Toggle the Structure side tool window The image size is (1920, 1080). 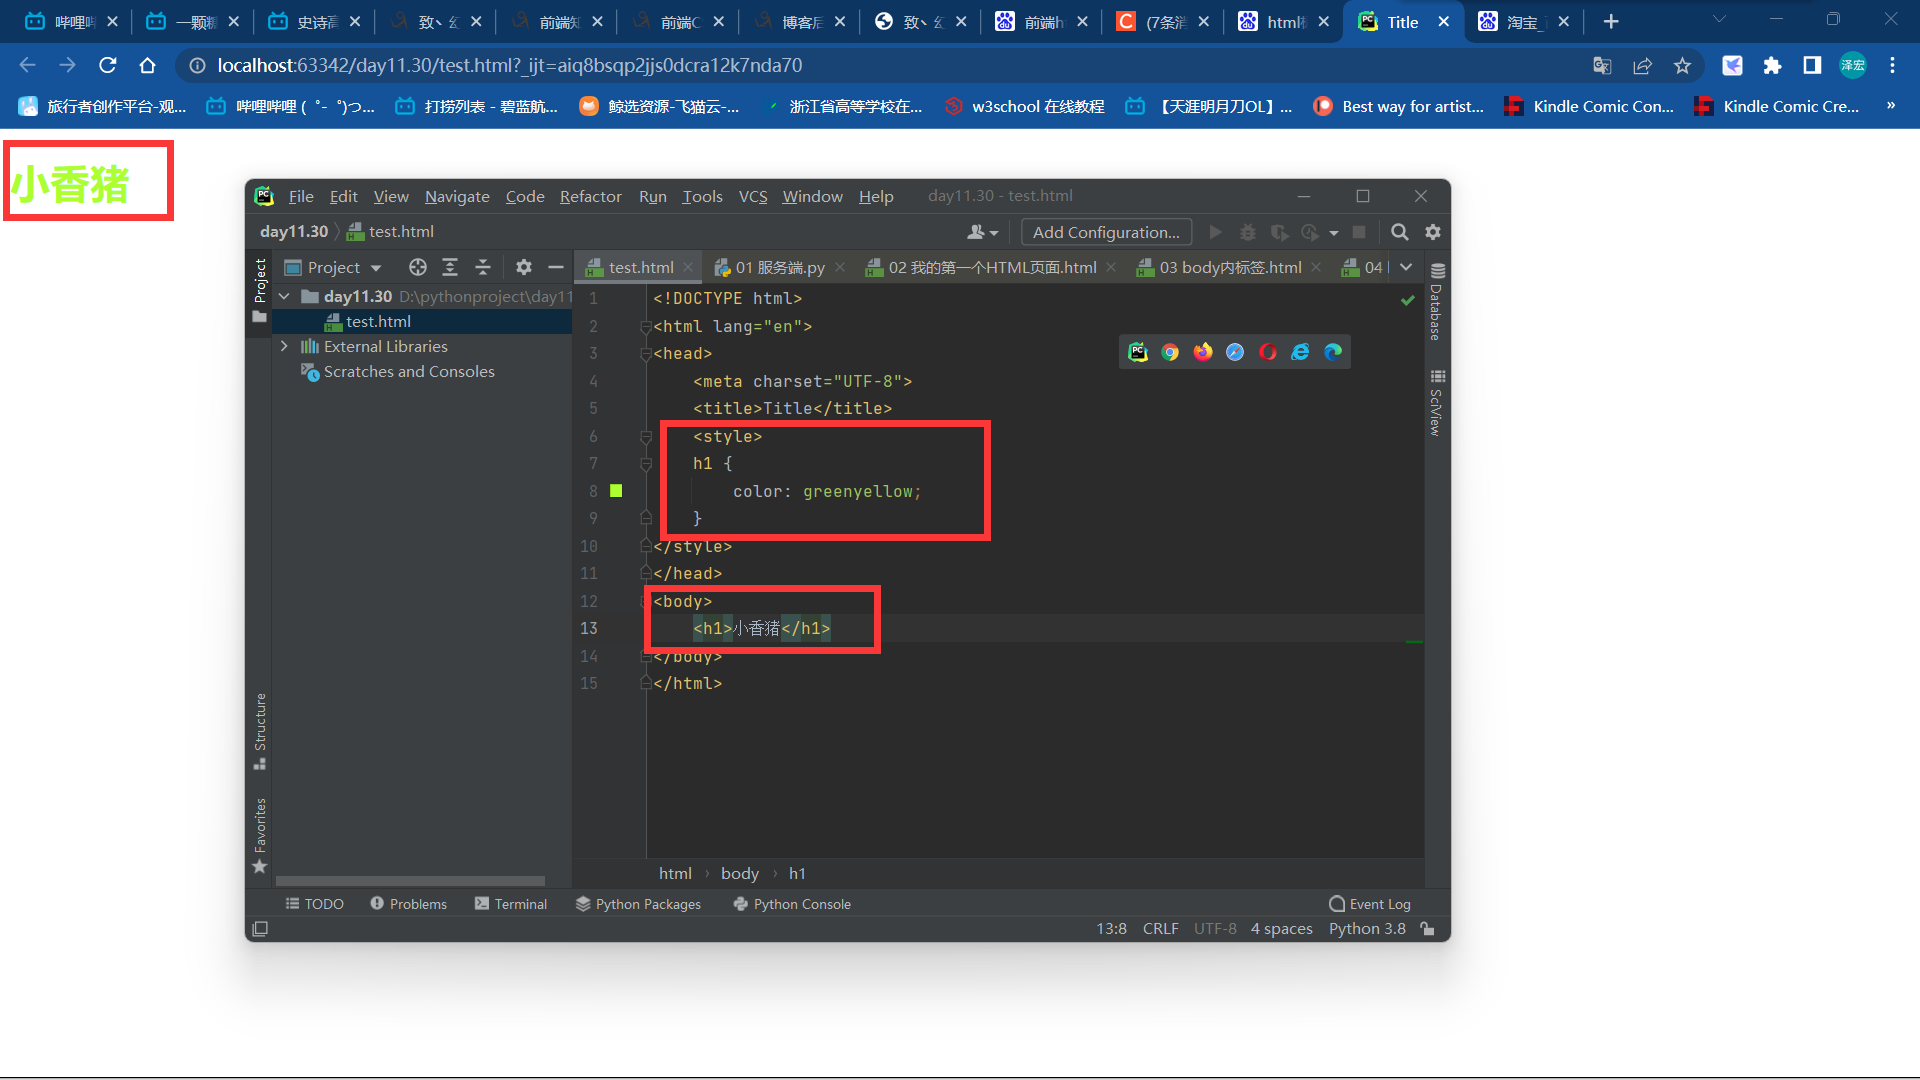pos(260,731)
